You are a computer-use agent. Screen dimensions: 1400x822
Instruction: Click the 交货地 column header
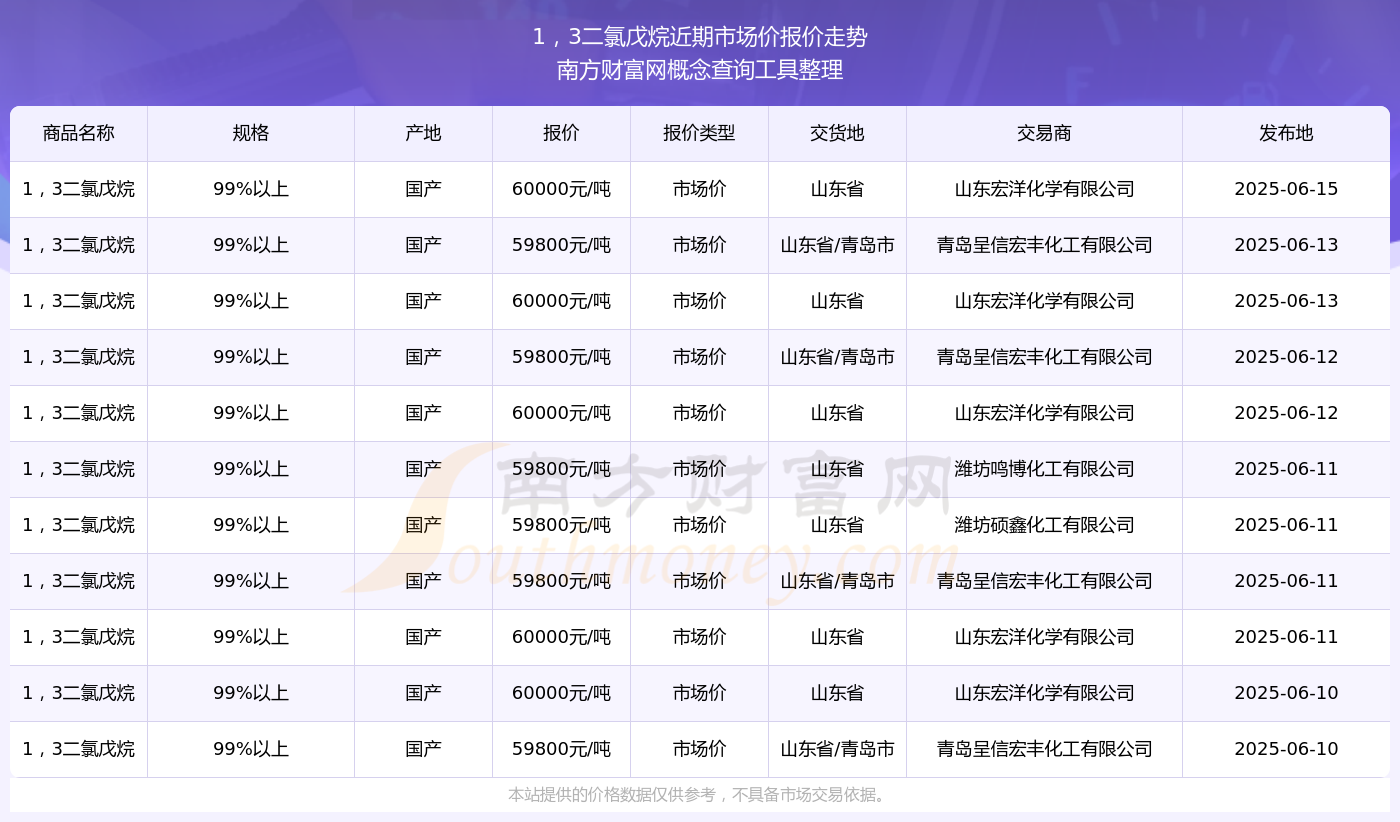(837, 133)
